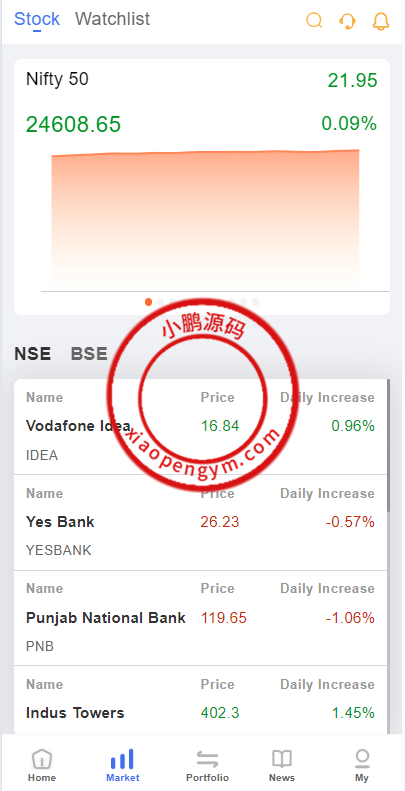Open Indus Towers stock entry
This screenshot has height=791, width=405.
200,700
